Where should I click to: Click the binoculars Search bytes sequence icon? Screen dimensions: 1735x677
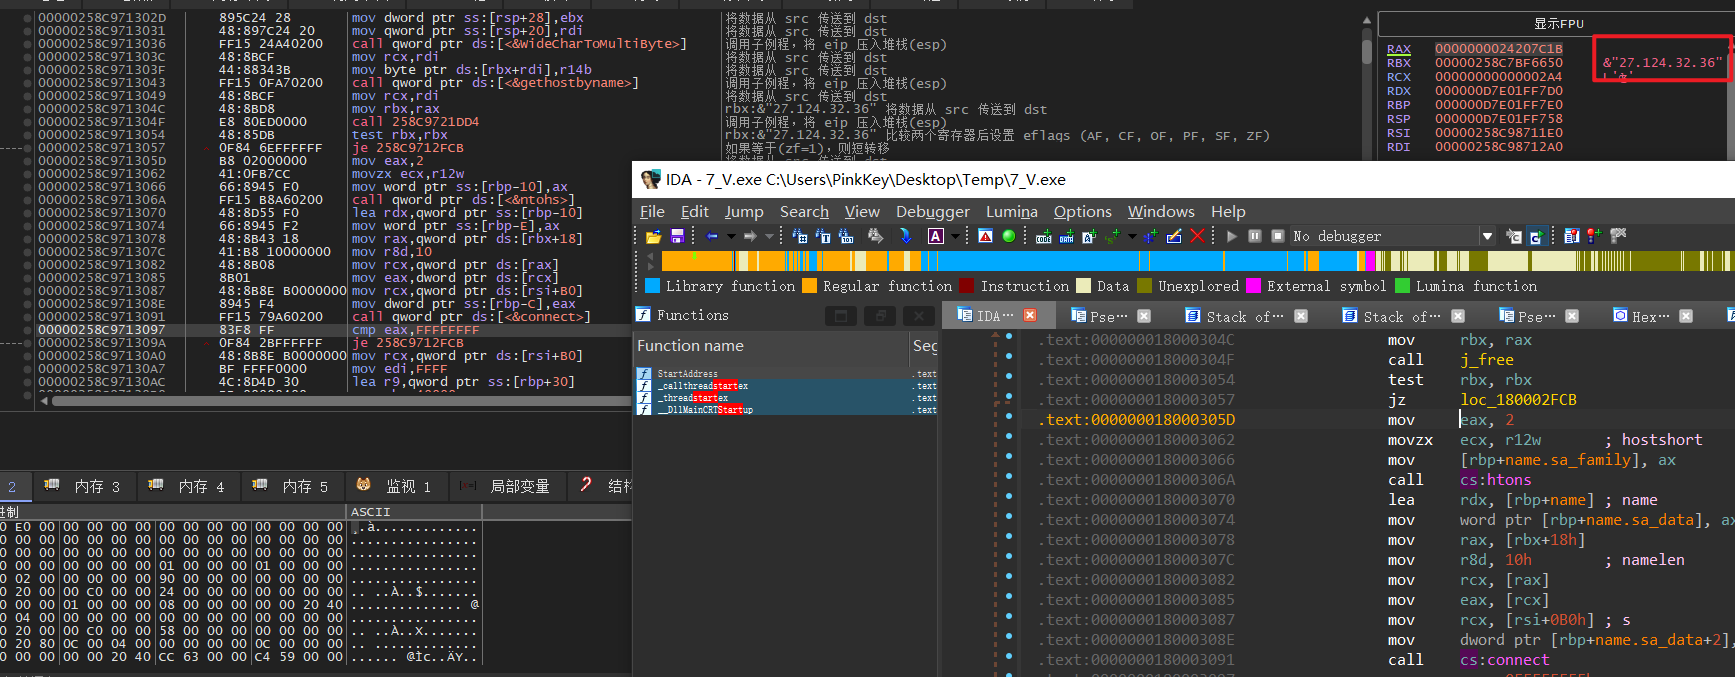(846, 236)
